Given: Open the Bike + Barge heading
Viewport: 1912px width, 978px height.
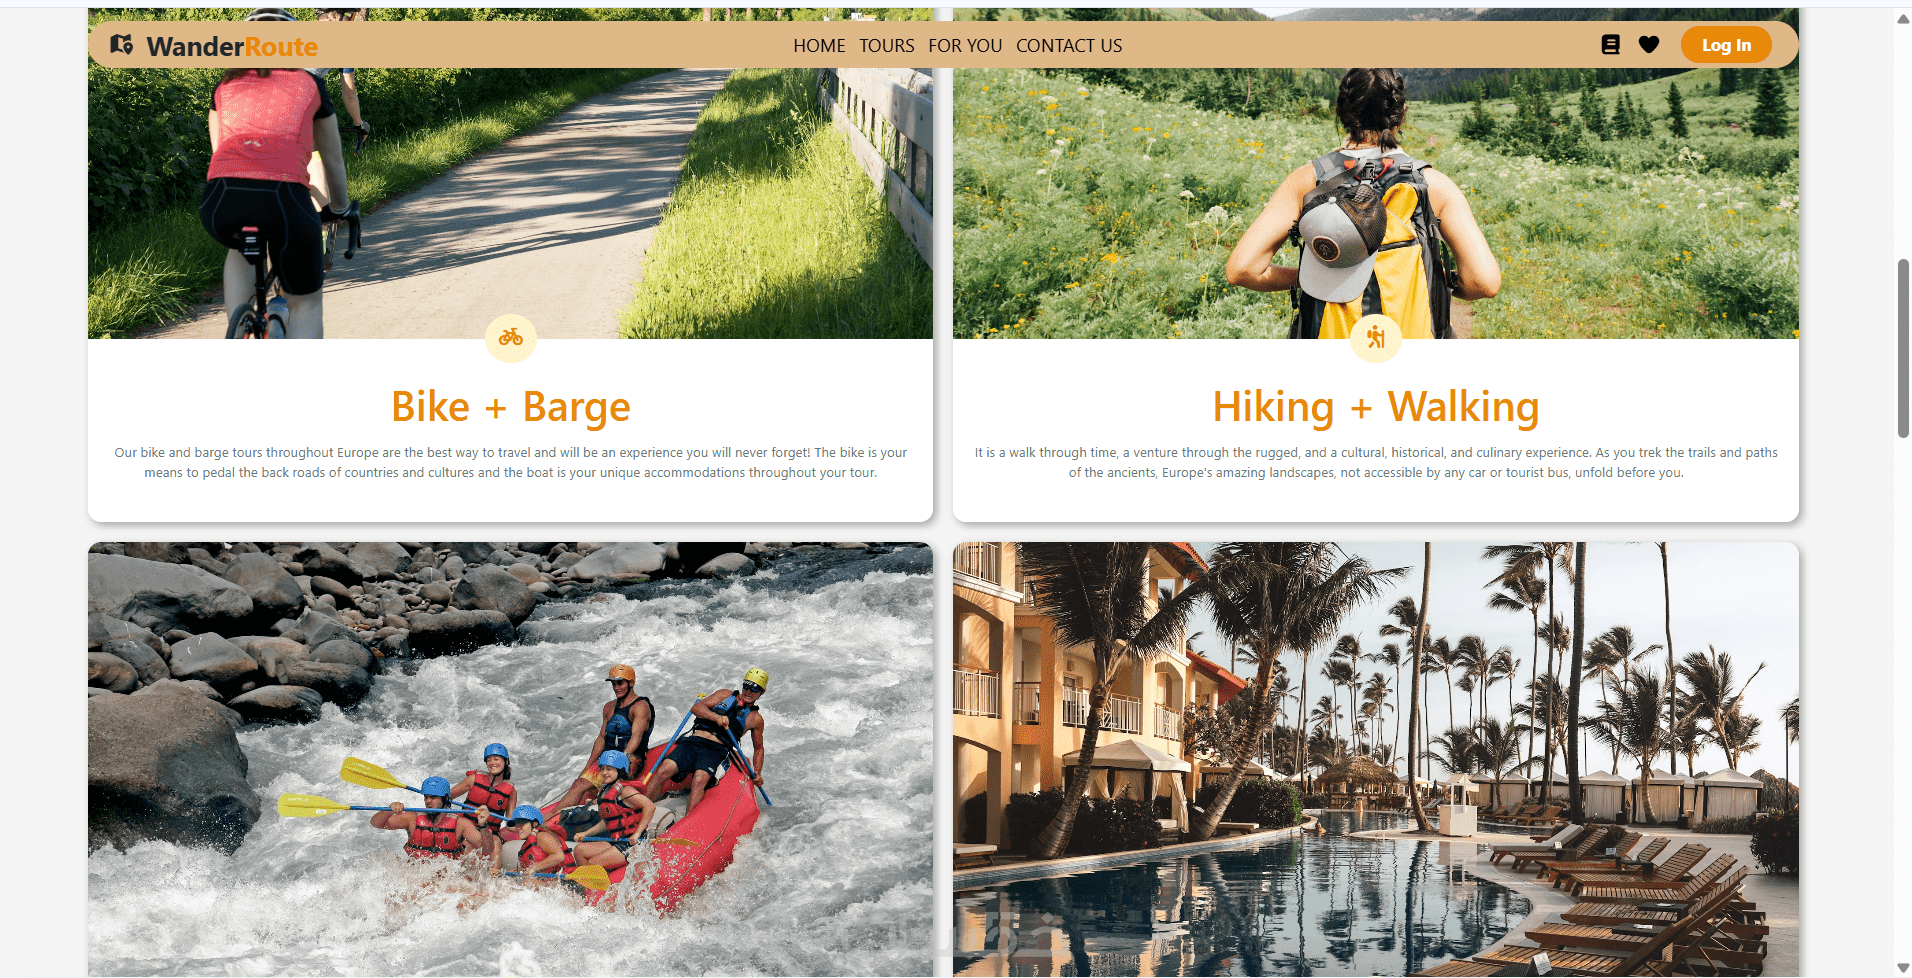Looking at the screenshot, I should click(x=511, y=407).
